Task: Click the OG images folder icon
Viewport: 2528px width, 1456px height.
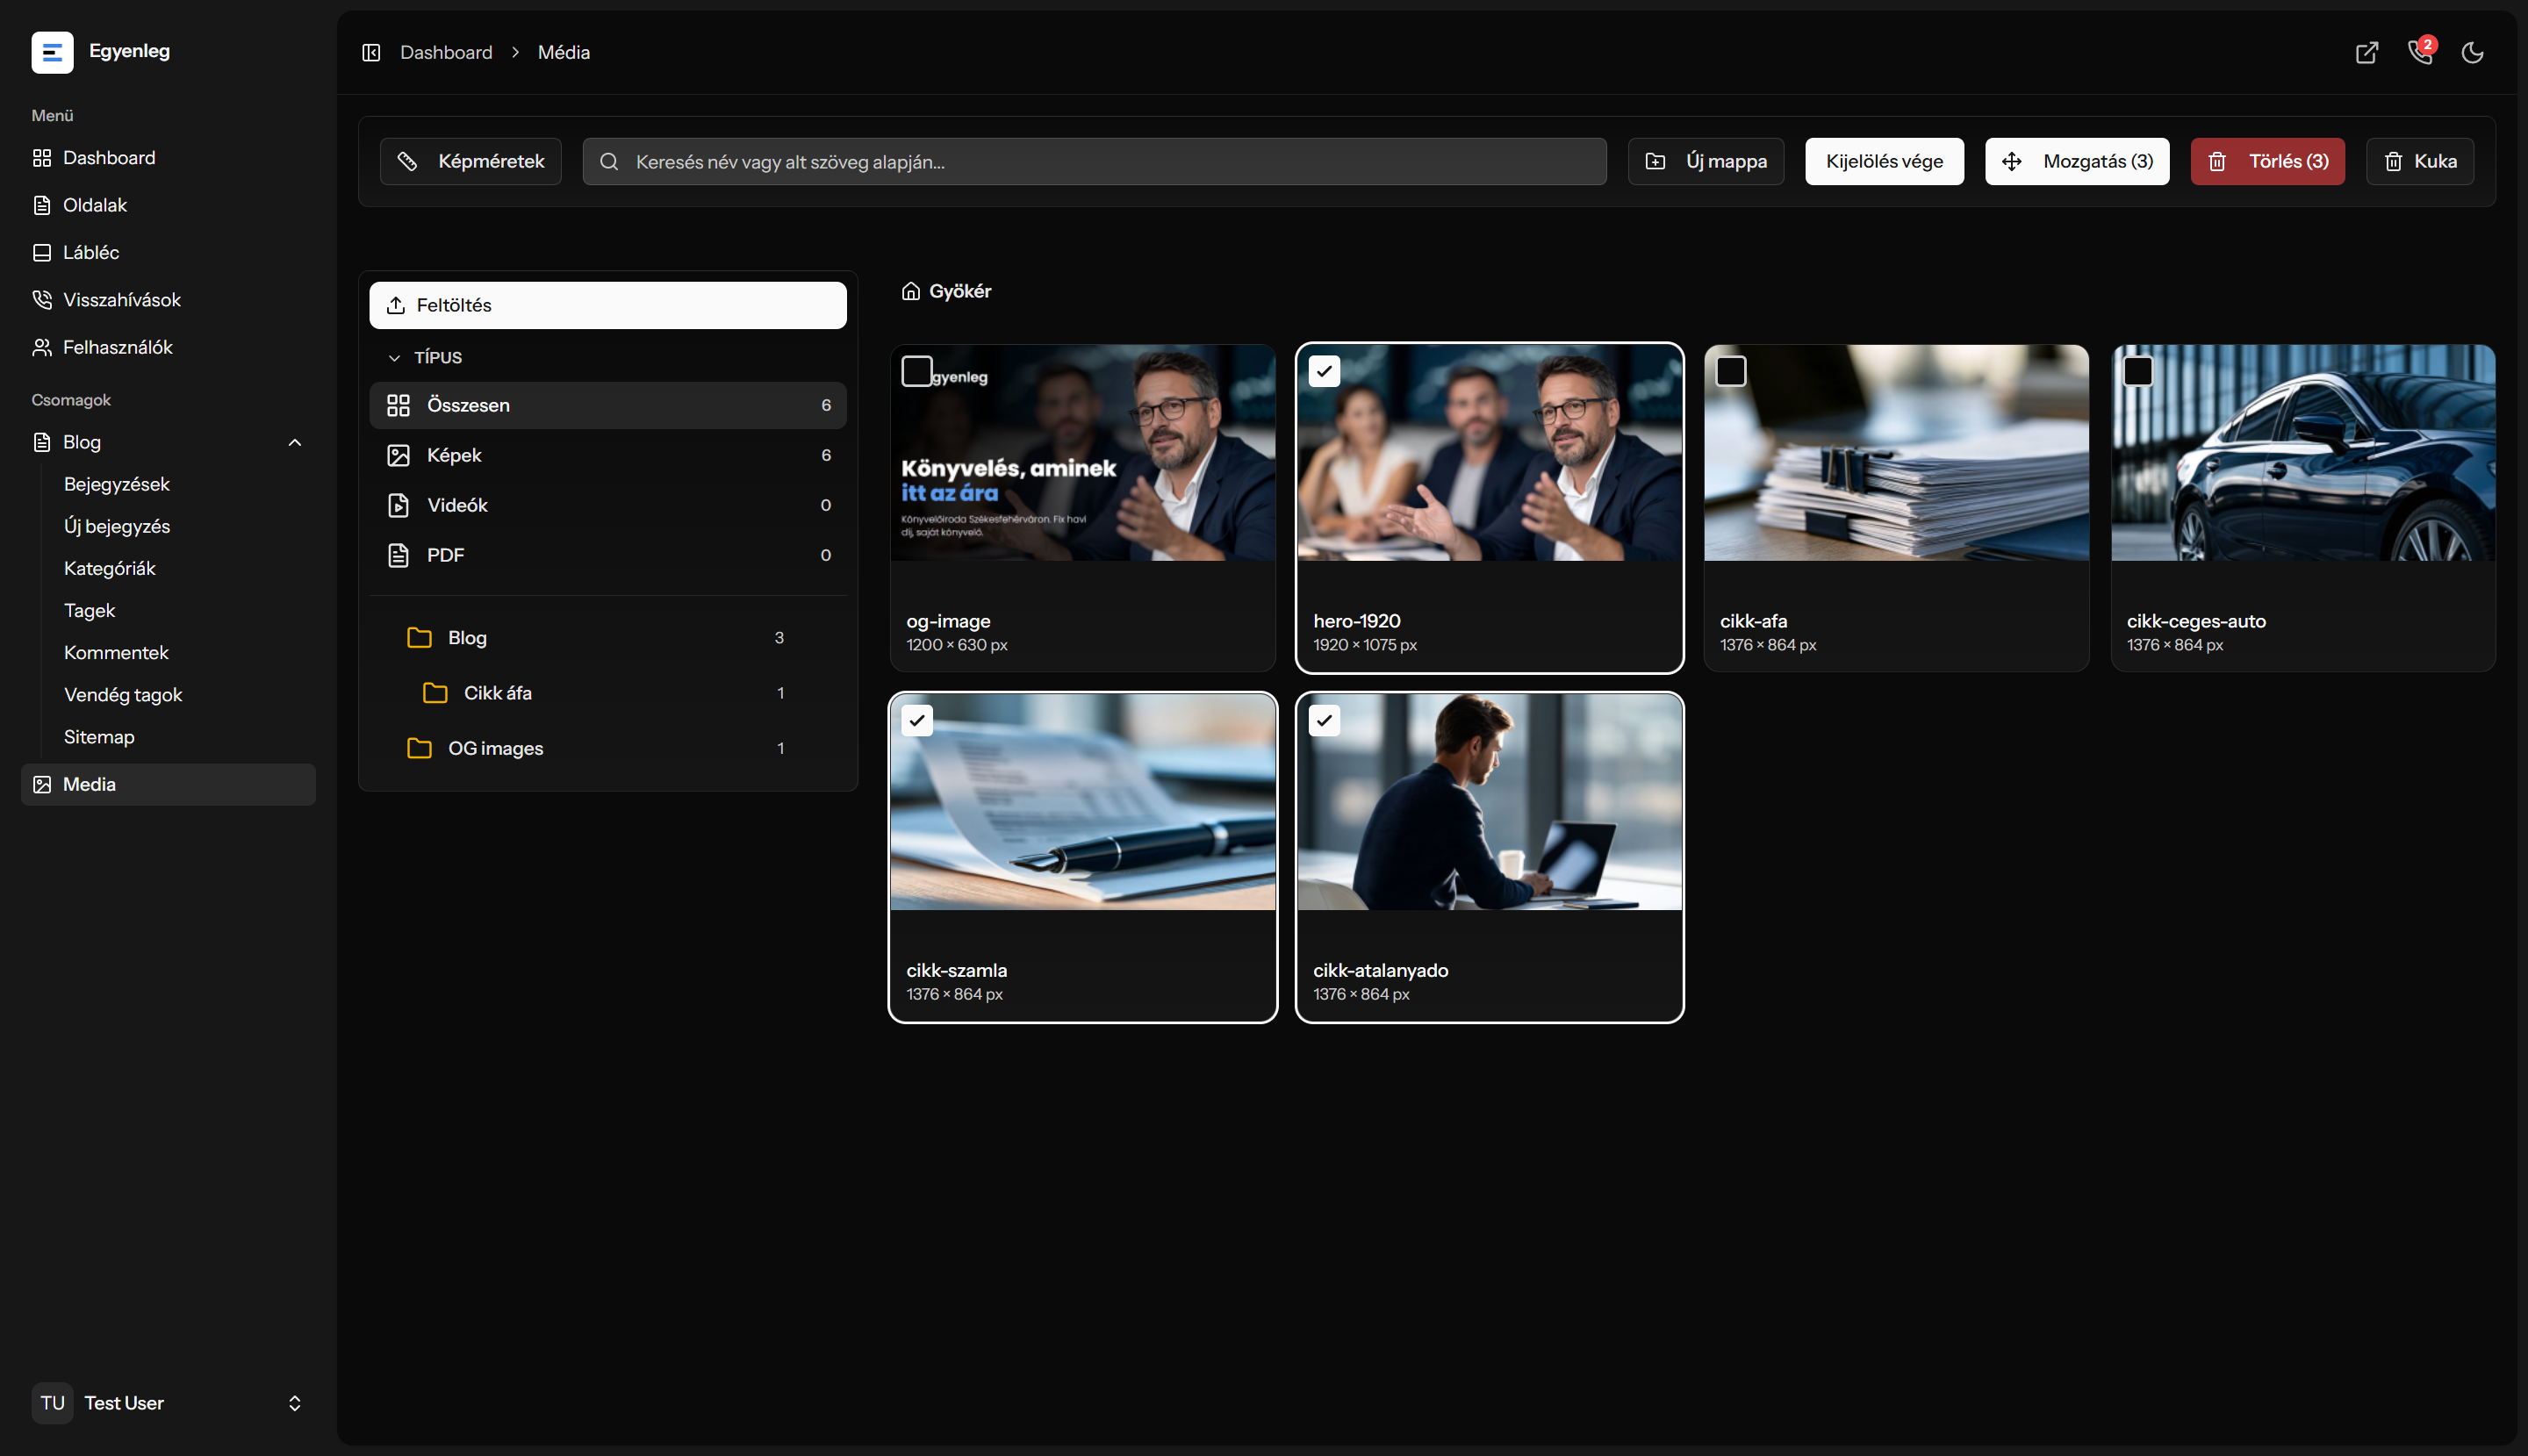Action: 419,748
